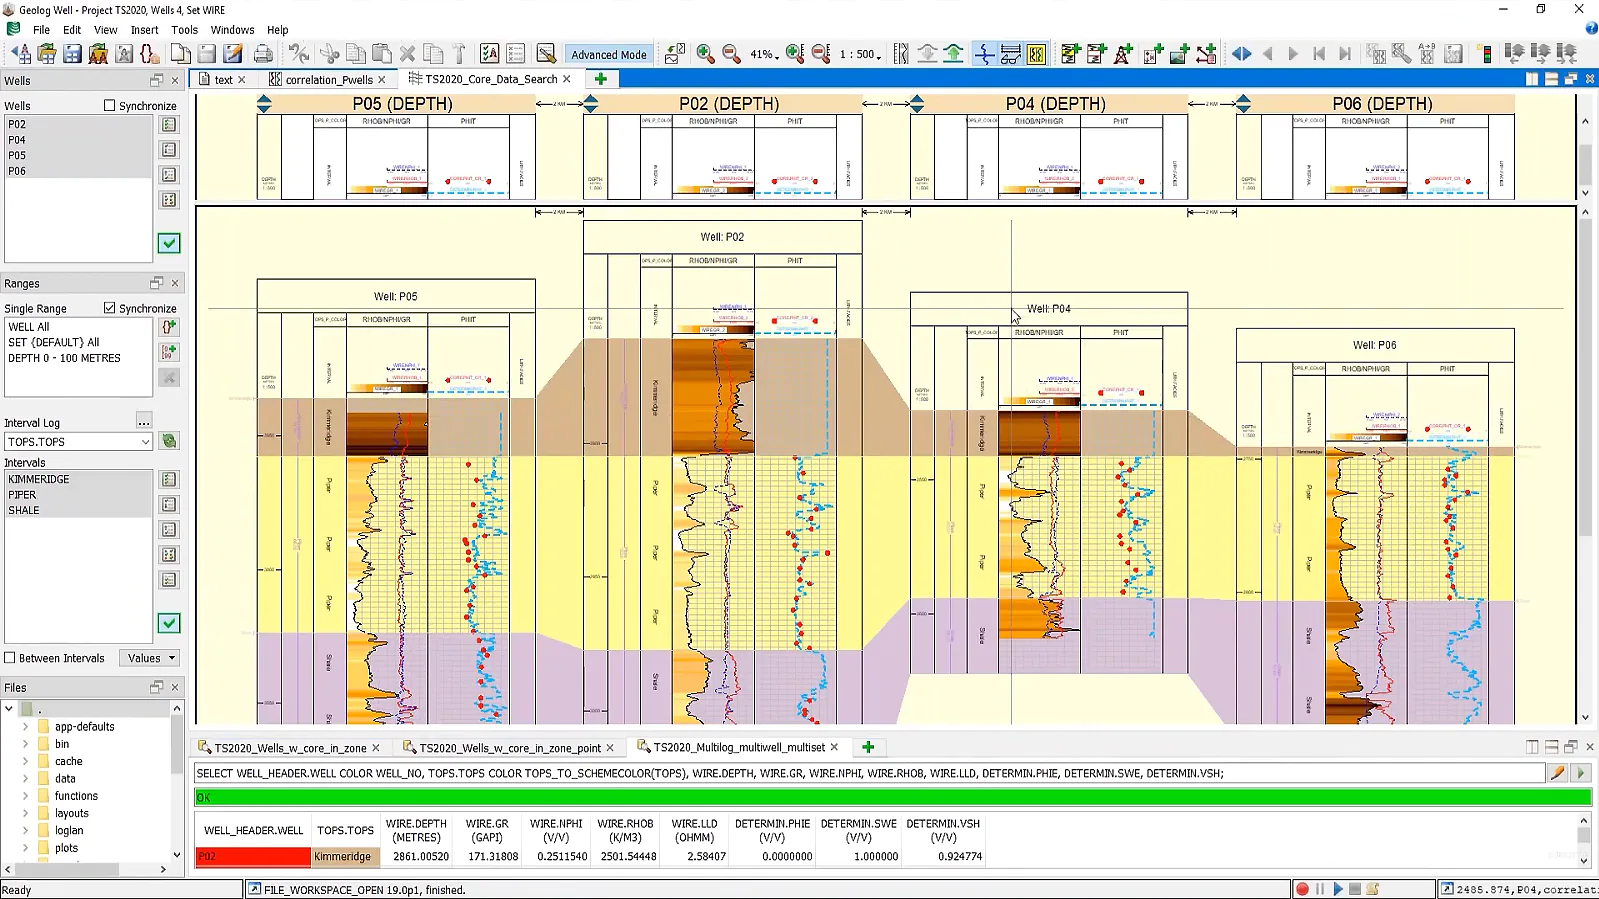Expand the bin folder node
The image size is (1599, 899).
(25, 744)
